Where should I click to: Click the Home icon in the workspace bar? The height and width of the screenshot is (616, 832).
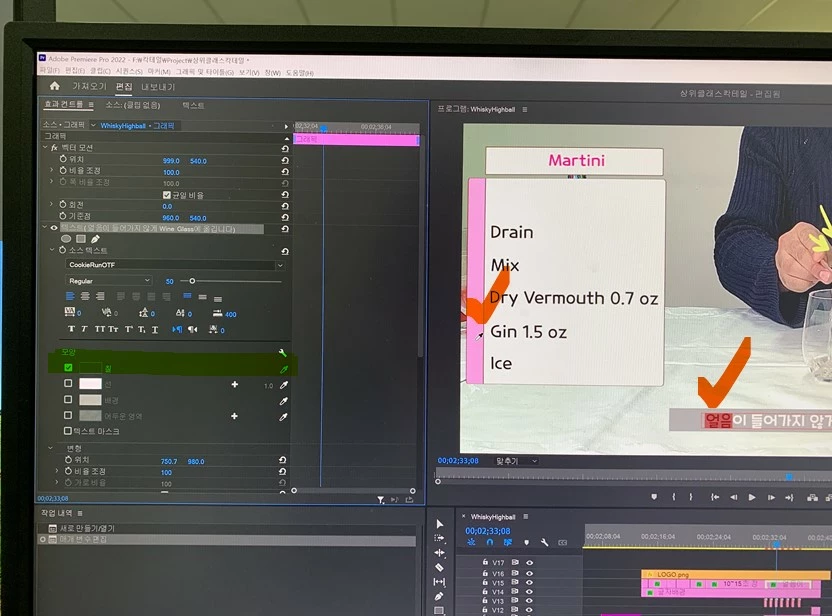pyautogui.click(x=55, y=85)
